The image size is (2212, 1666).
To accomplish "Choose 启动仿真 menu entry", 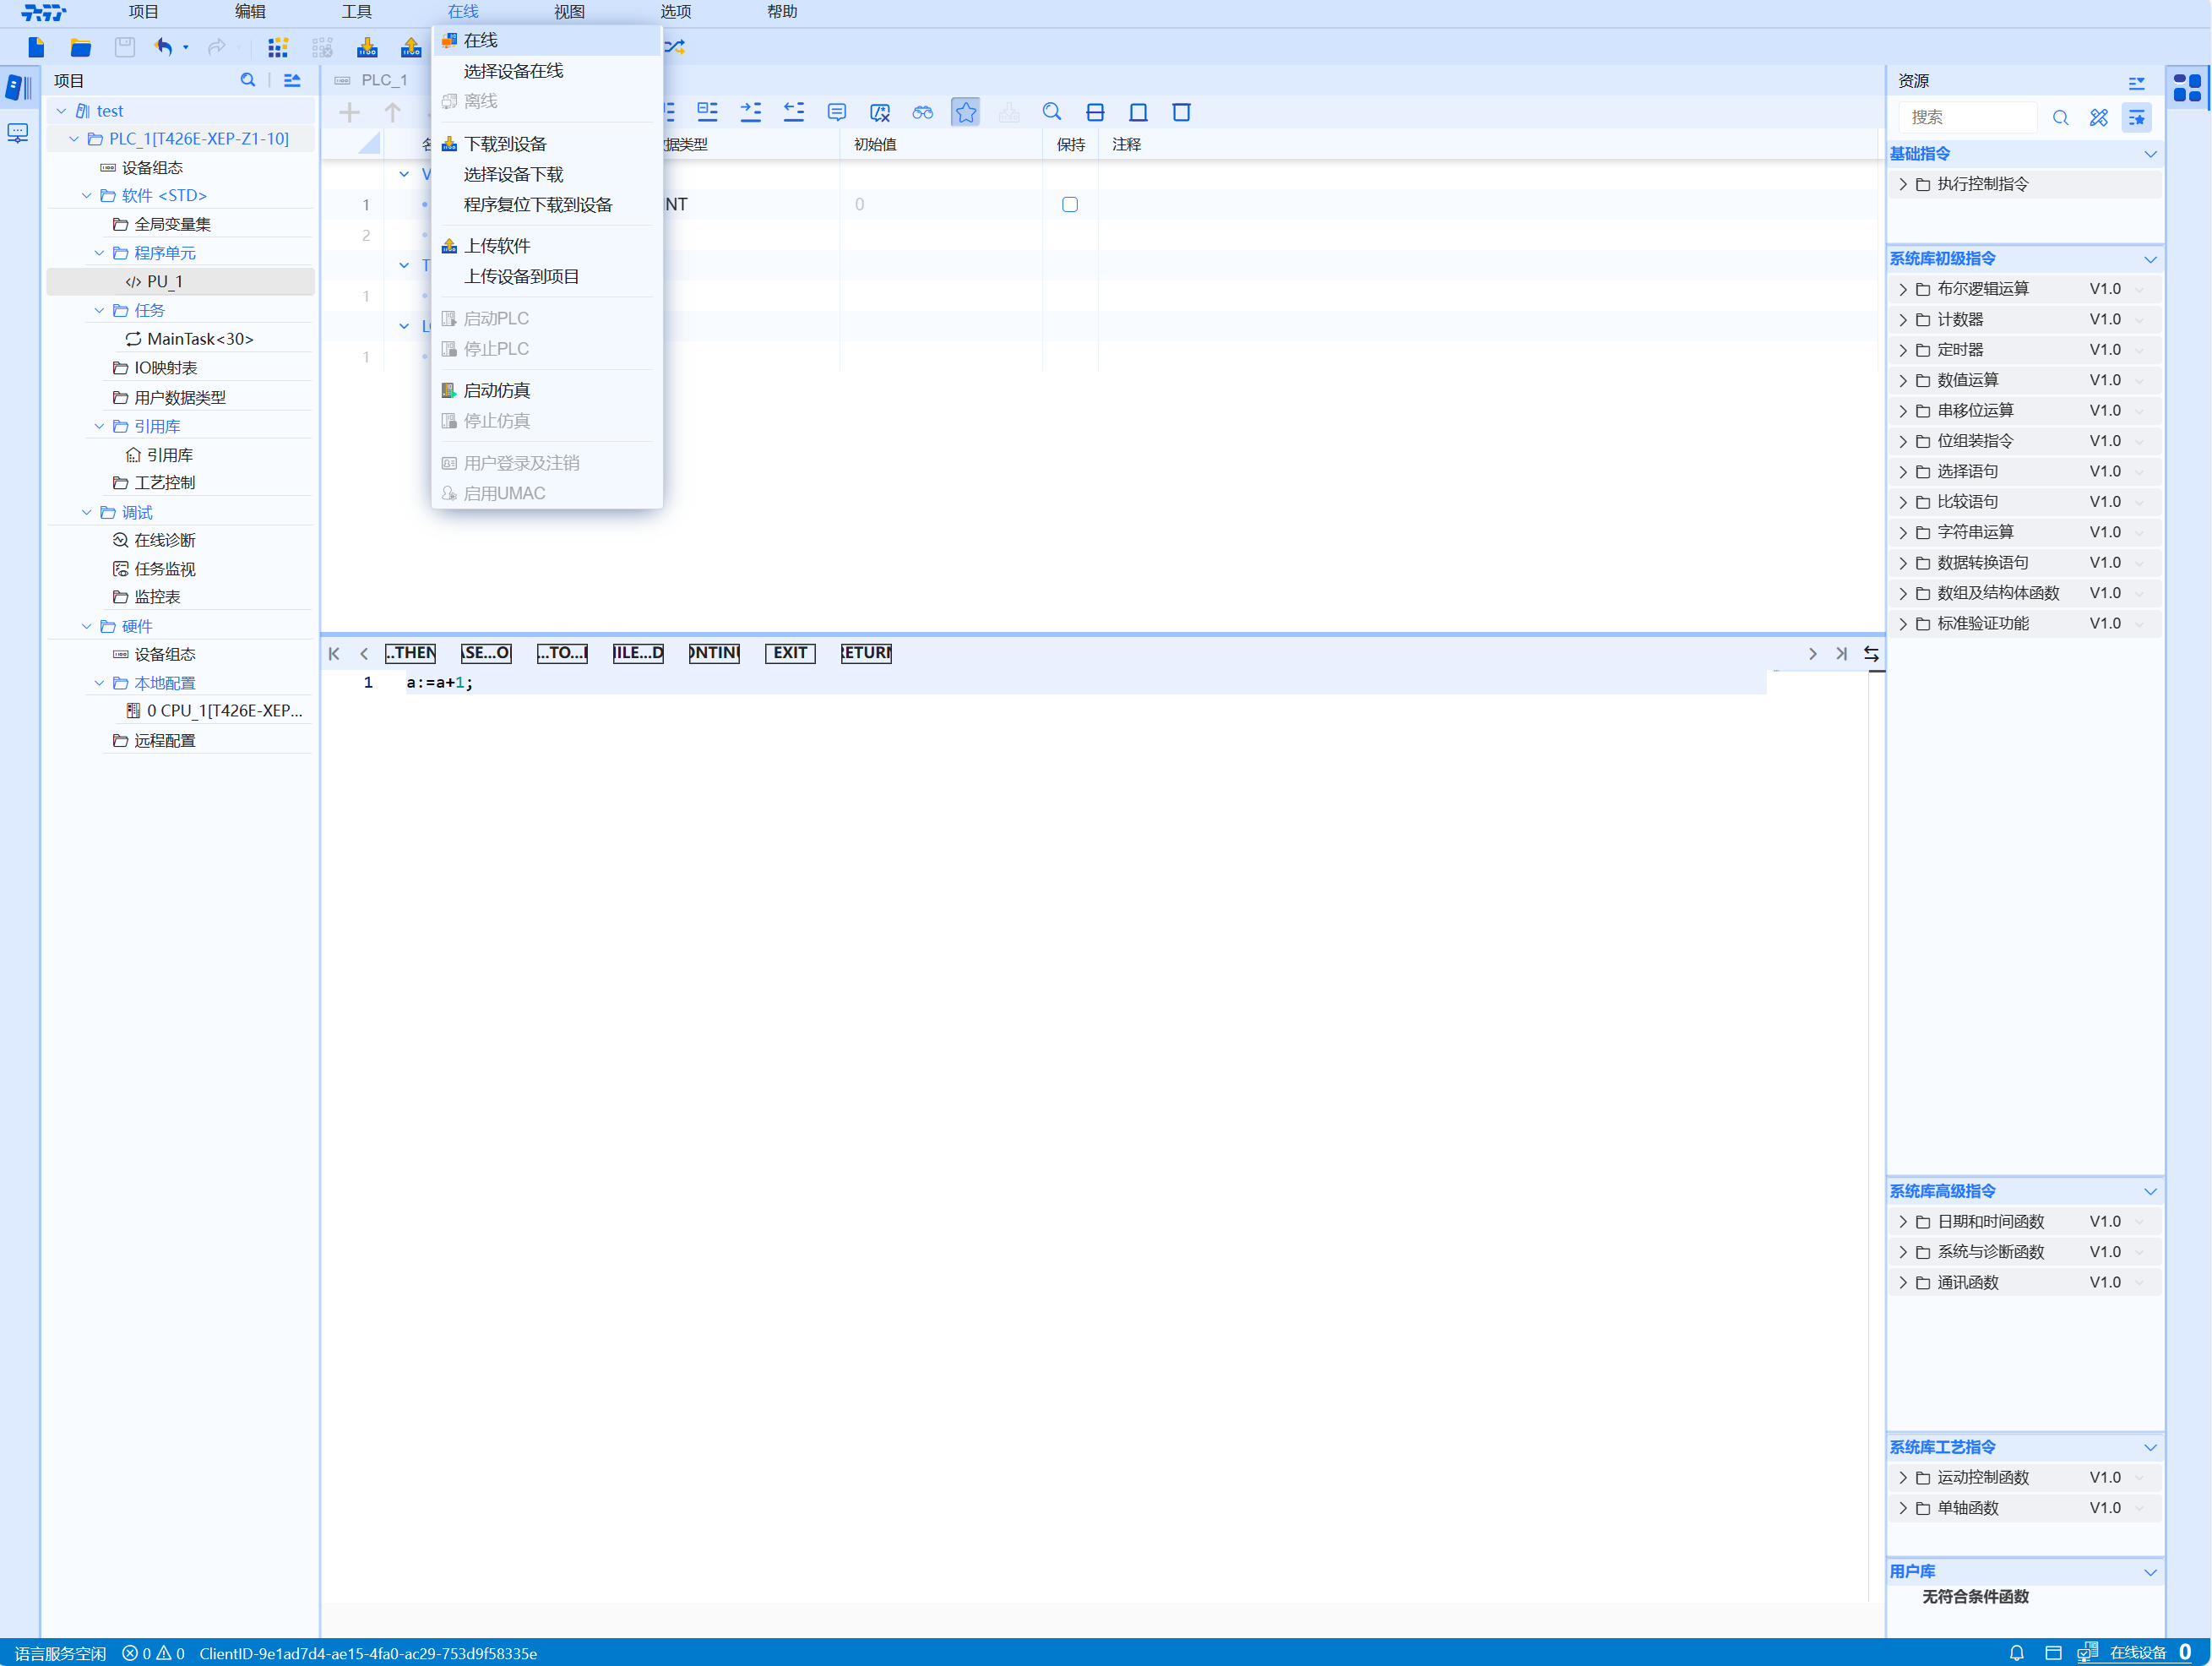I will point(496,390).
